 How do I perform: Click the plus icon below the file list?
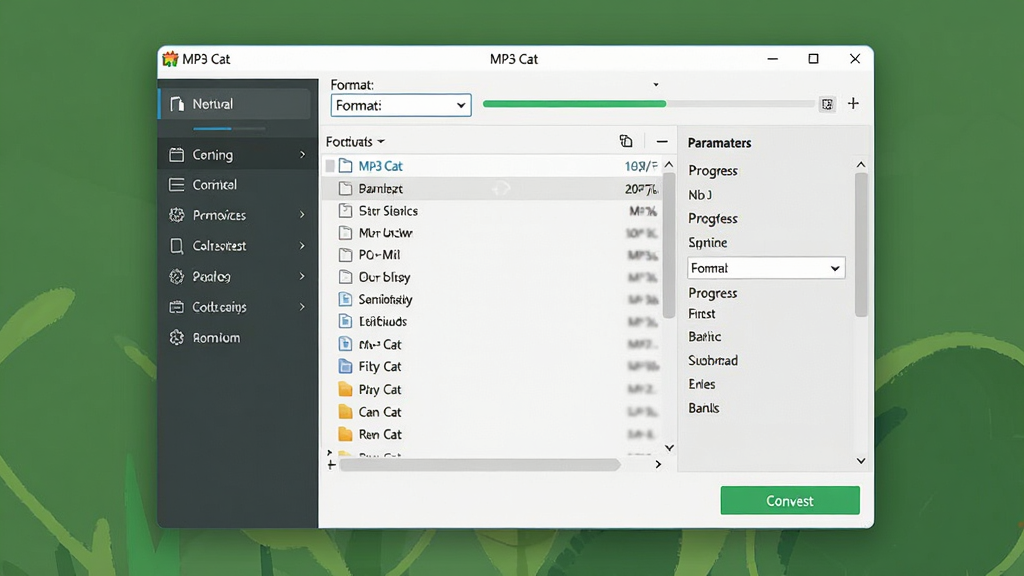[331, 465]
